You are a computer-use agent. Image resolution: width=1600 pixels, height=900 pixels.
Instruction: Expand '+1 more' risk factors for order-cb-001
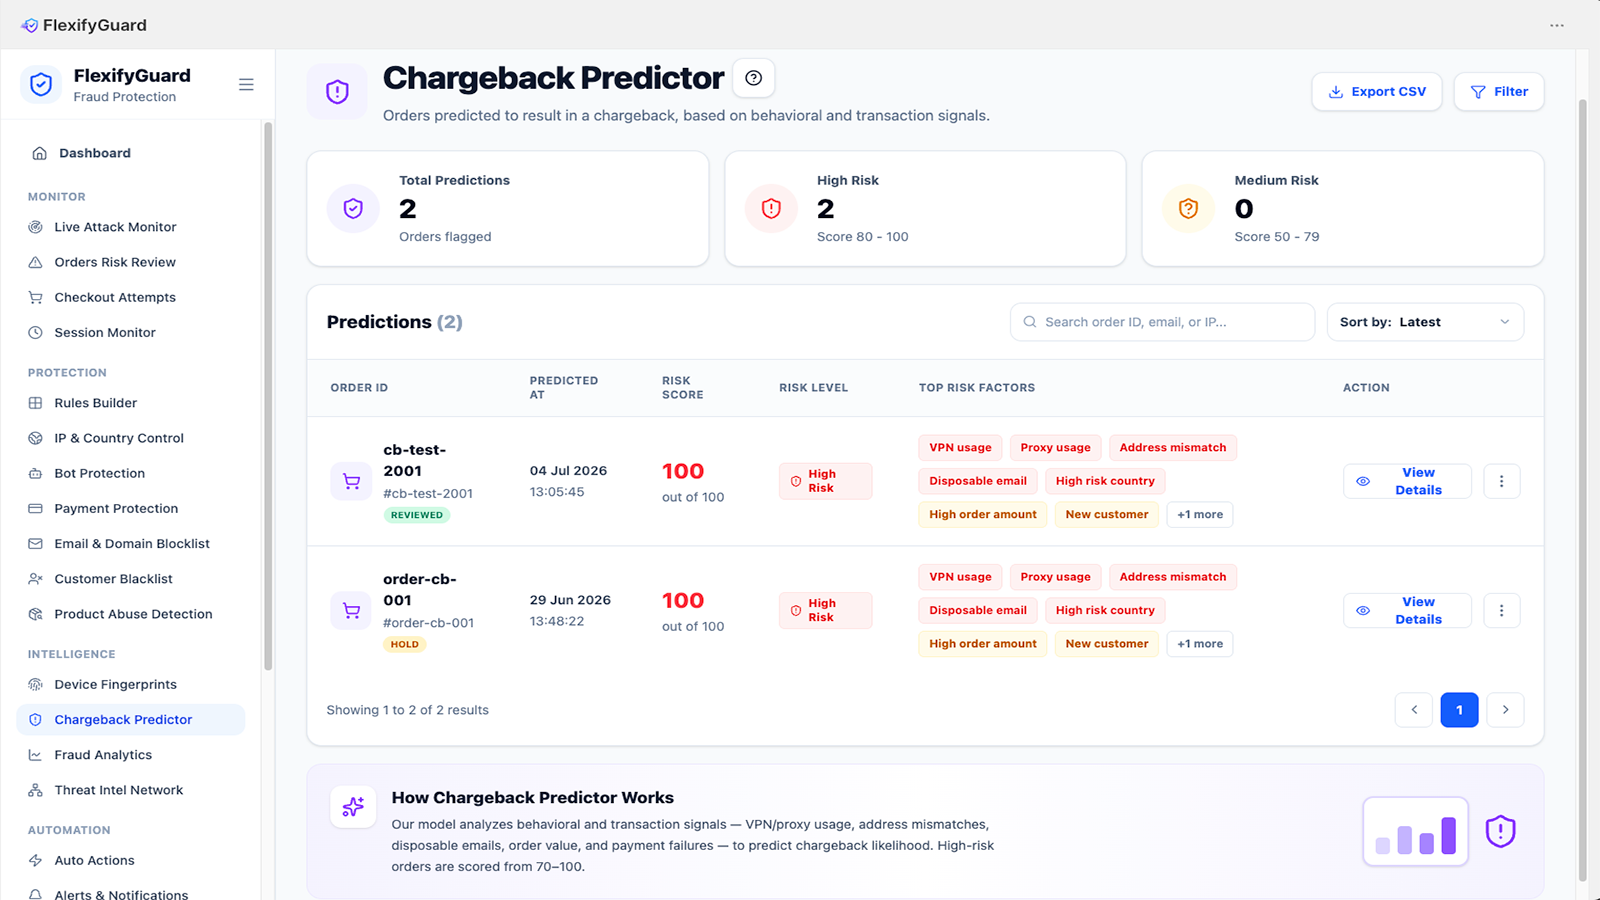(1200, 644)
